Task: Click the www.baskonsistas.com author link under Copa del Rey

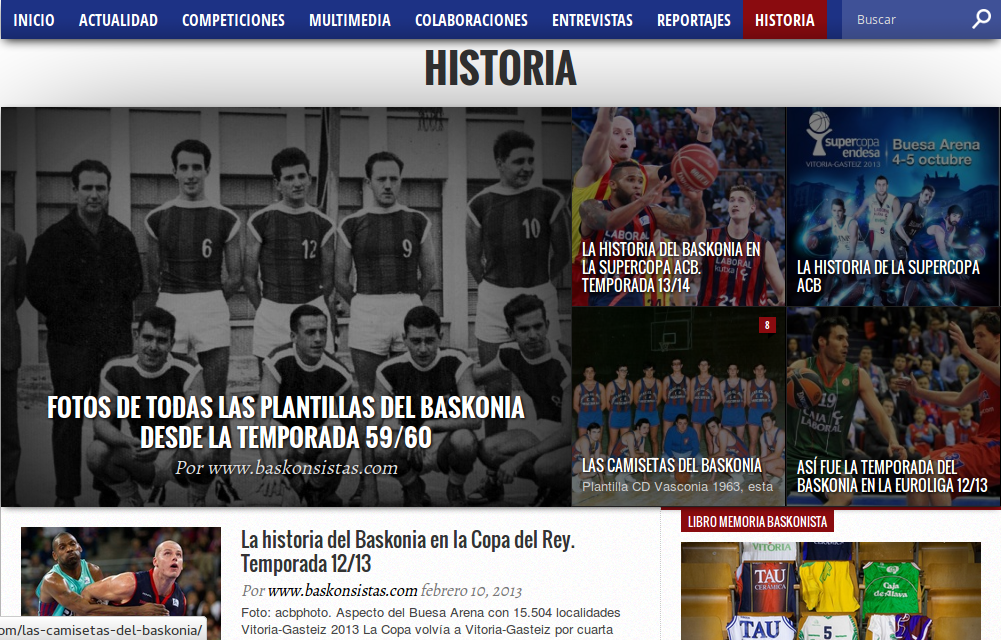Action: click(x=342, y=590)
